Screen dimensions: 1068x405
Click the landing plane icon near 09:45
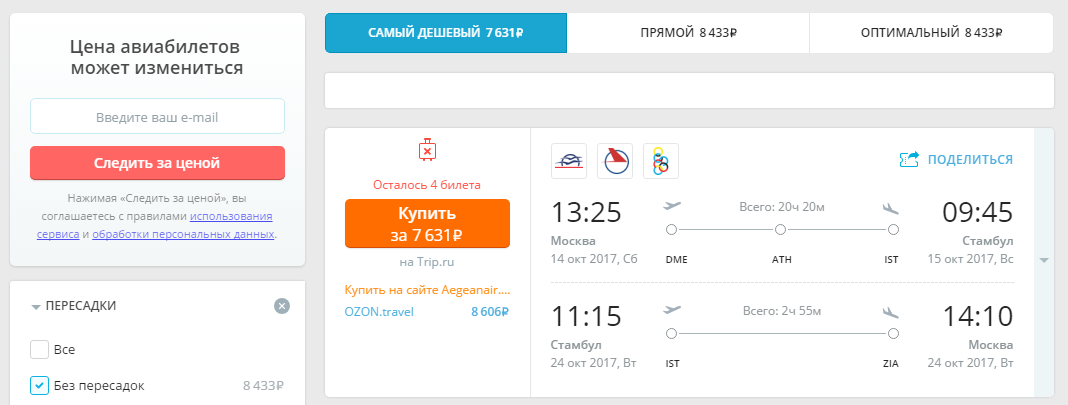(890, 207)
